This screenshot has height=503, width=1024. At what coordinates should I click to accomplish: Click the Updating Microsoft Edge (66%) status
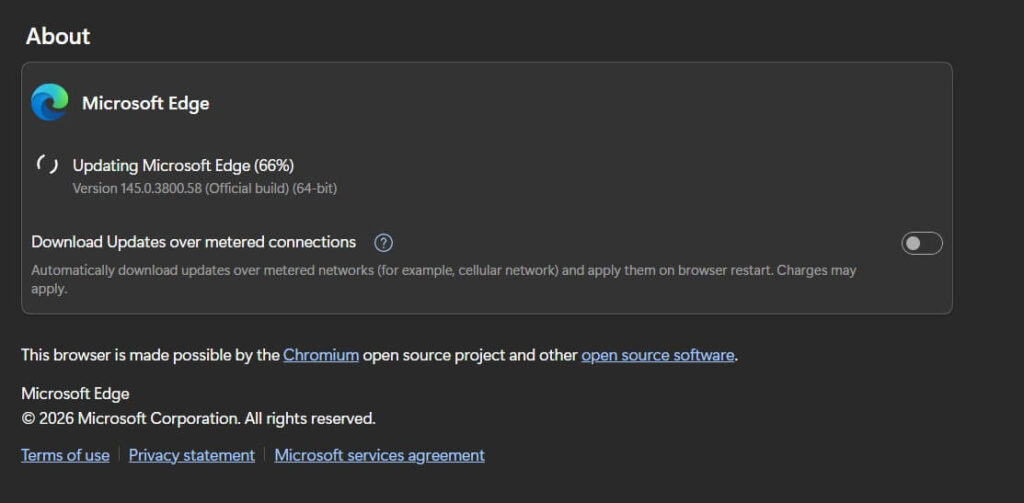point(184,166)
